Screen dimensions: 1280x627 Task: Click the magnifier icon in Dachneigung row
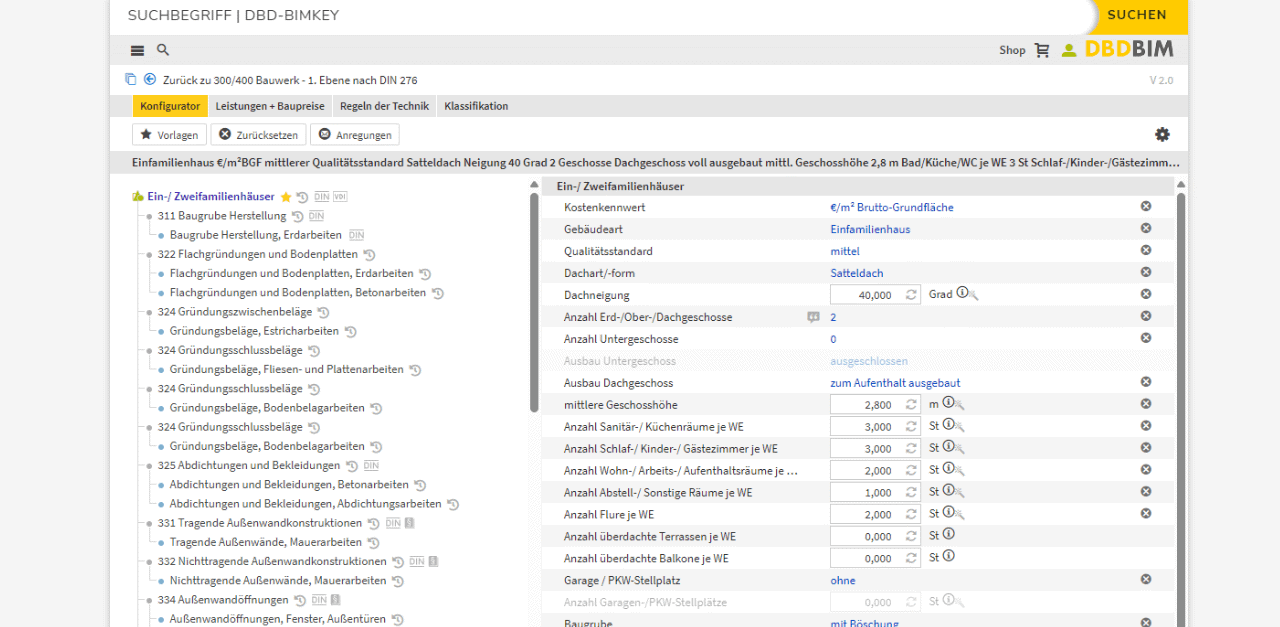click(x=973, y=295)
